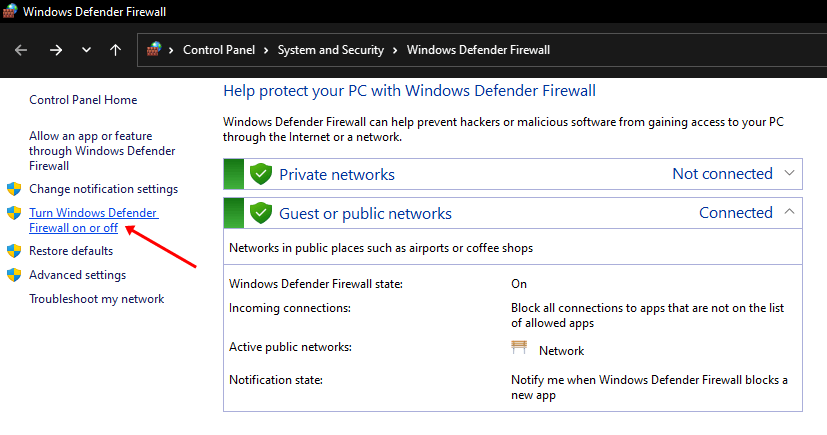Click the green shield beside Guest or public networks
Image resolution: width=827 pixels, height=435 pixels.
(261, 213)
